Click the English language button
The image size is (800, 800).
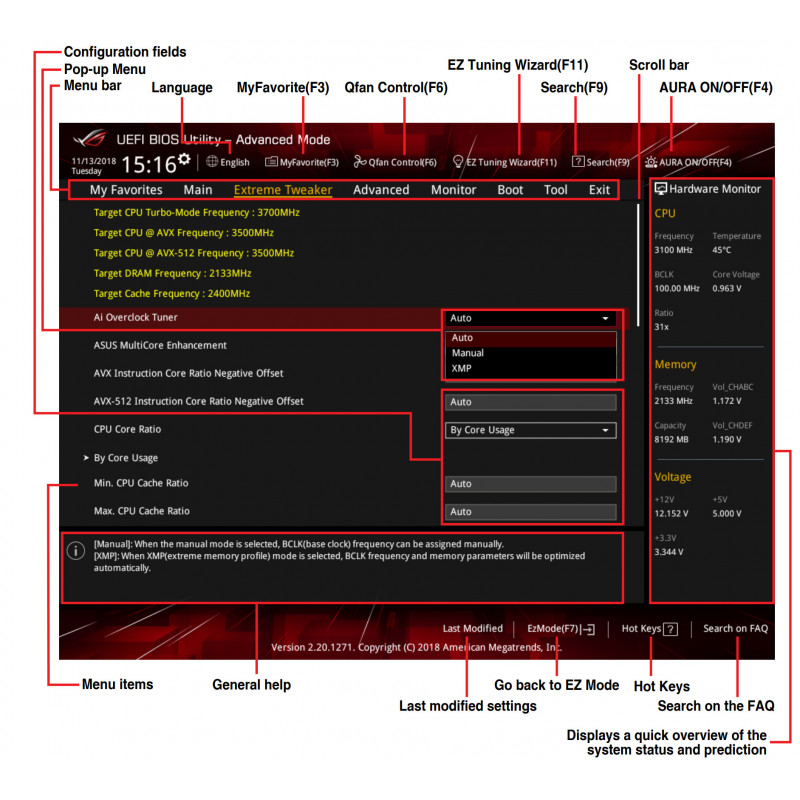click(x=235, y=162)
